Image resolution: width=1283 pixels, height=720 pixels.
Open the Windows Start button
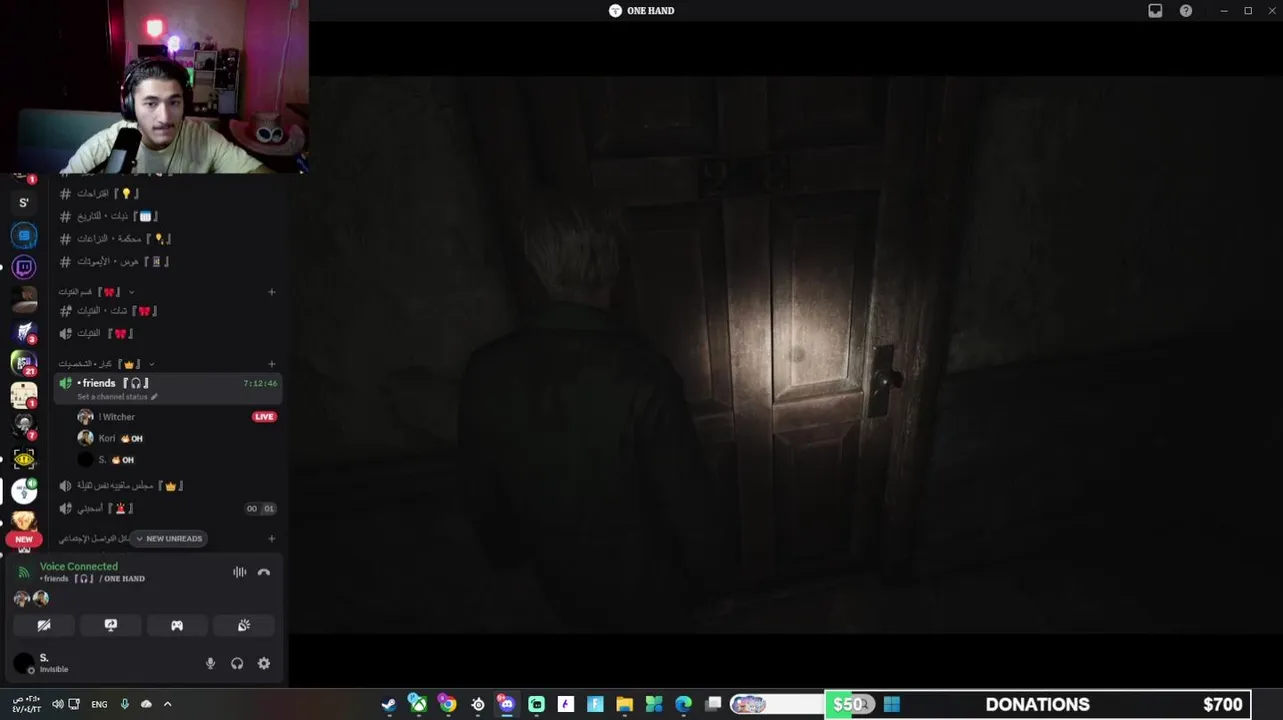click(891, 704)
